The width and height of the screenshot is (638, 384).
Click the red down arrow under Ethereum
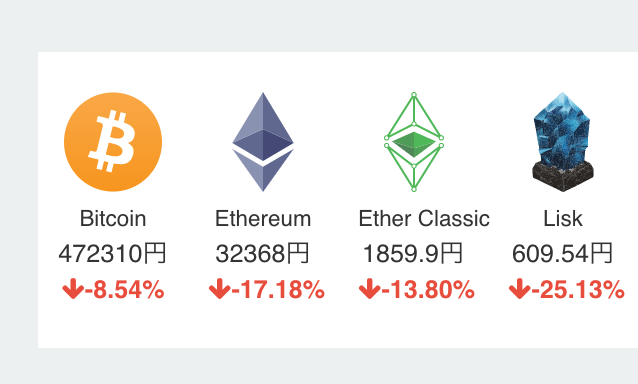click(220, 289)
